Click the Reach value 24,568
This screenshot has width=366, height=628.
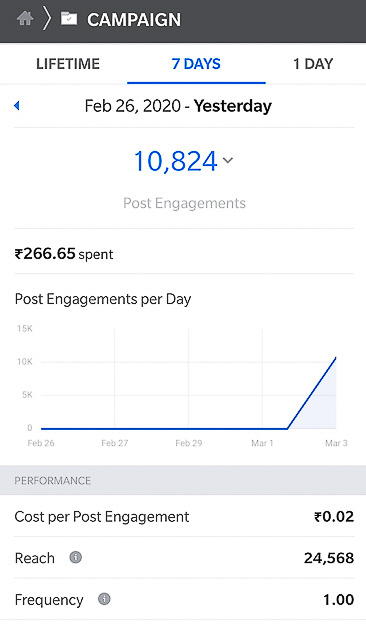[x=329, y=558]
